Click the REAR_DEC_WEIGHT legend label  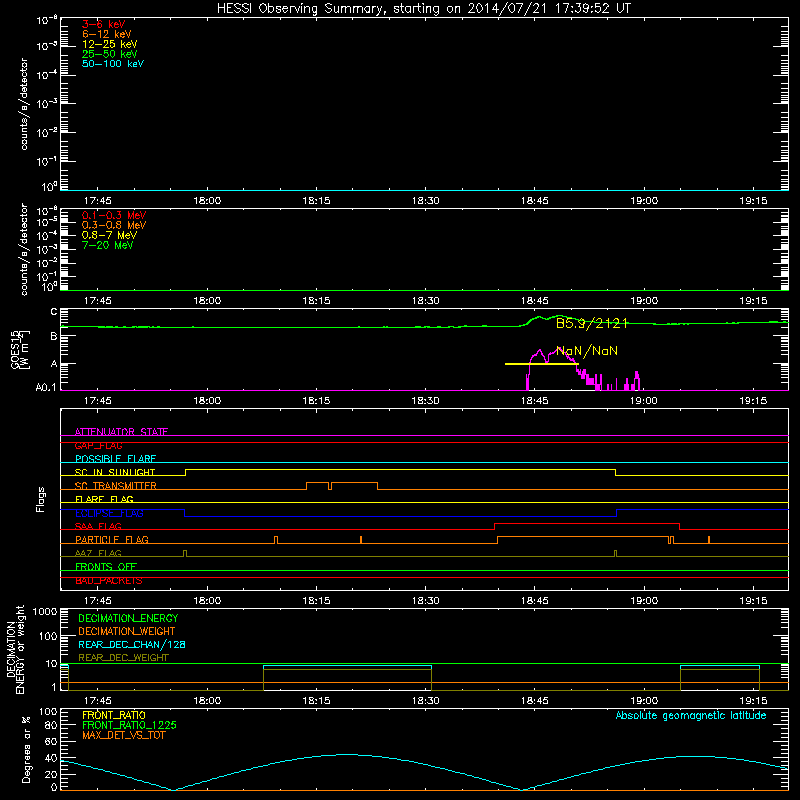[123, 658]
